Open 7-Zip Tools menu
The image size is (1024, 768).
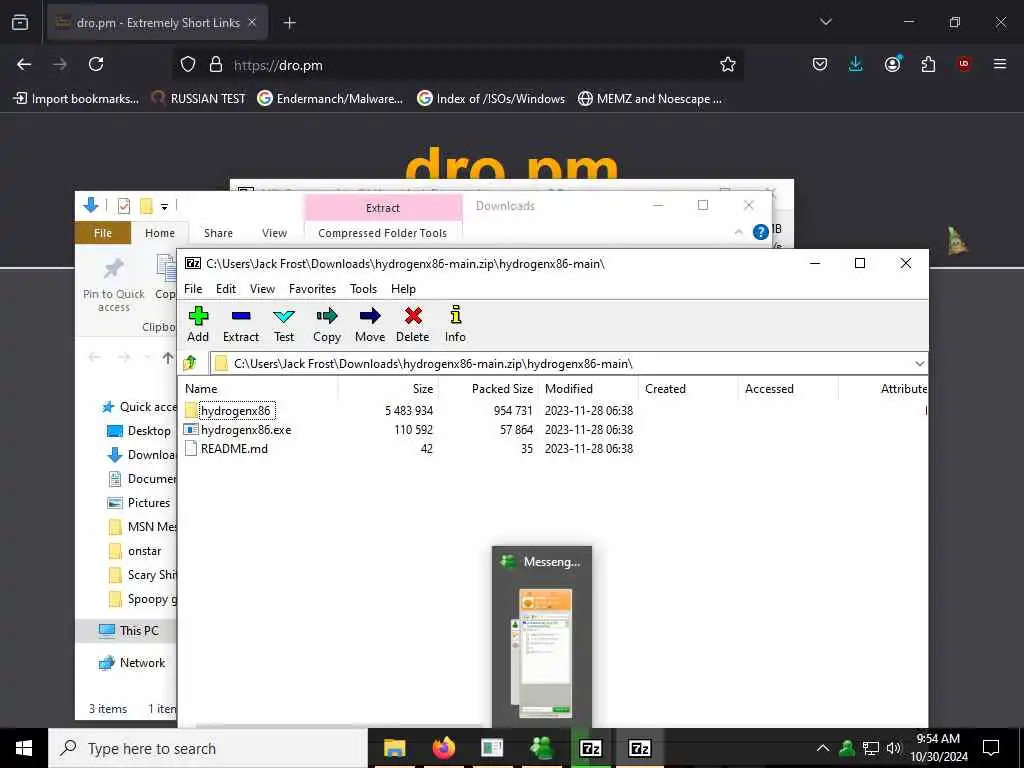click(363, 289)
